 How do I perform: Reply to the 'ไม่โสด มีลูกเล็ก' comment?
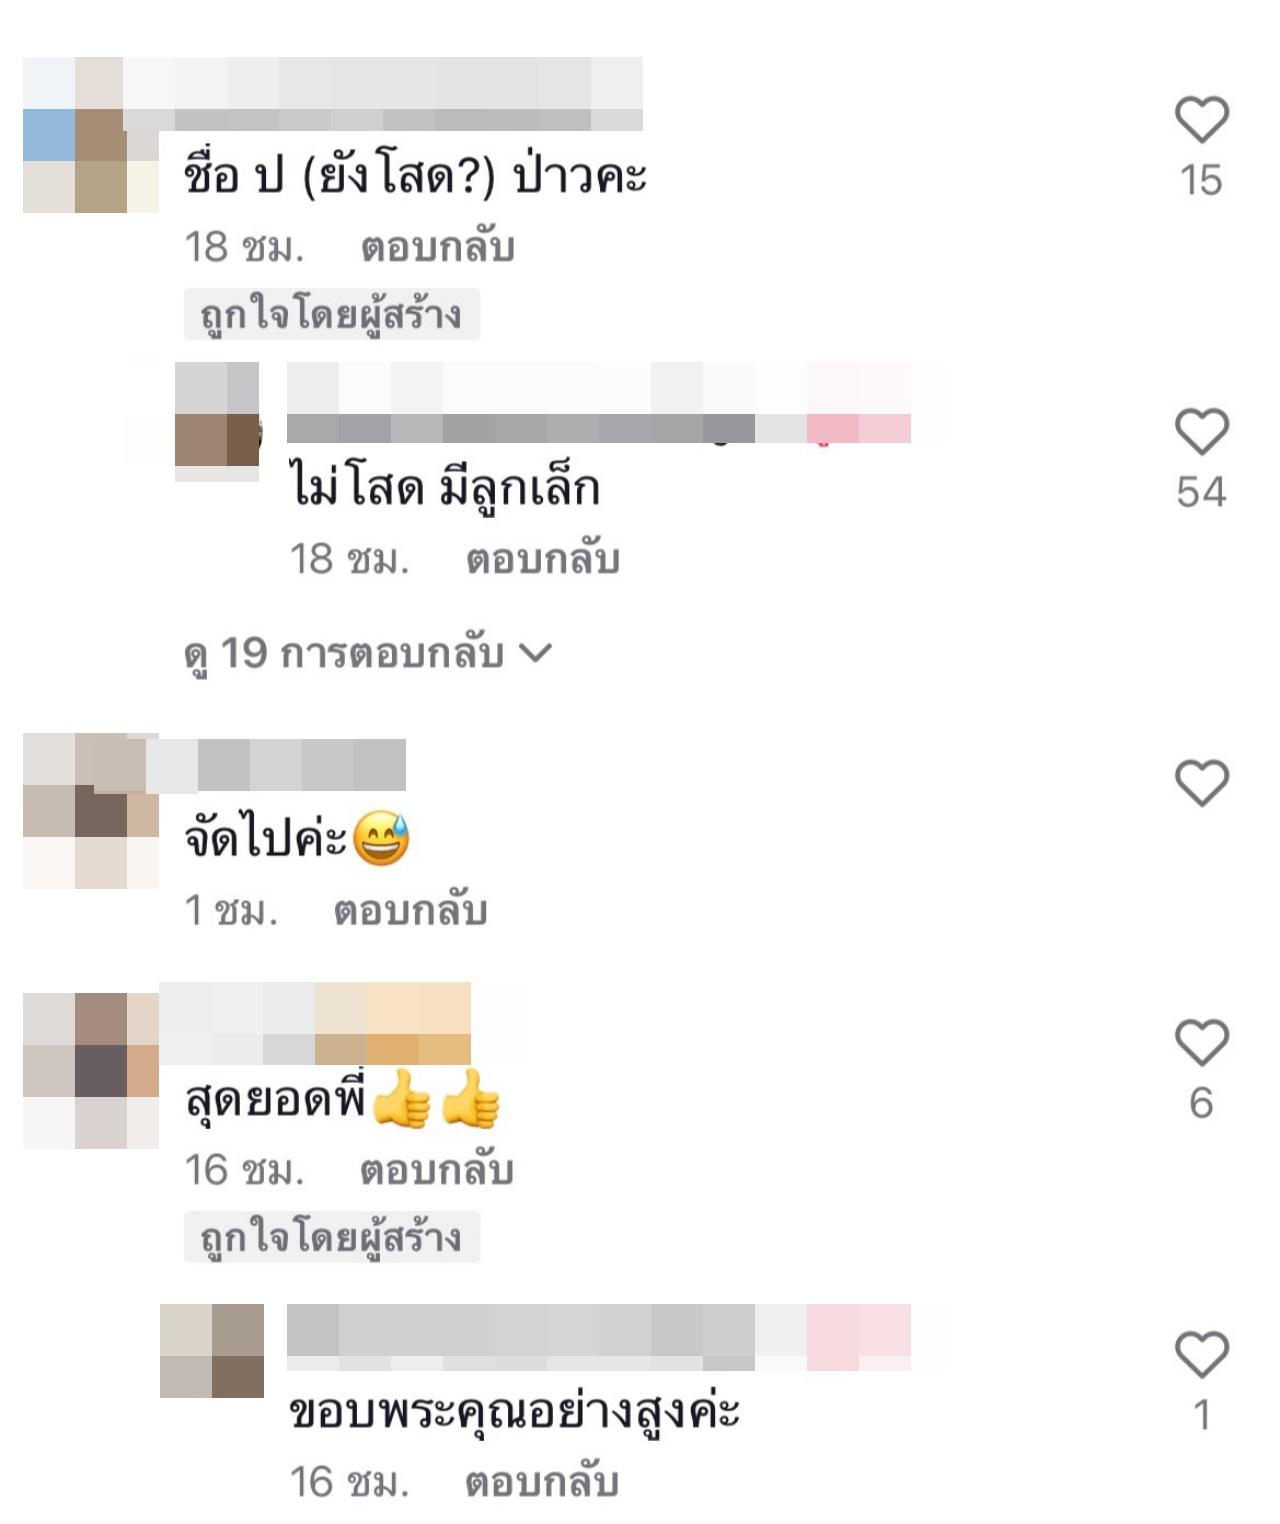543,560
